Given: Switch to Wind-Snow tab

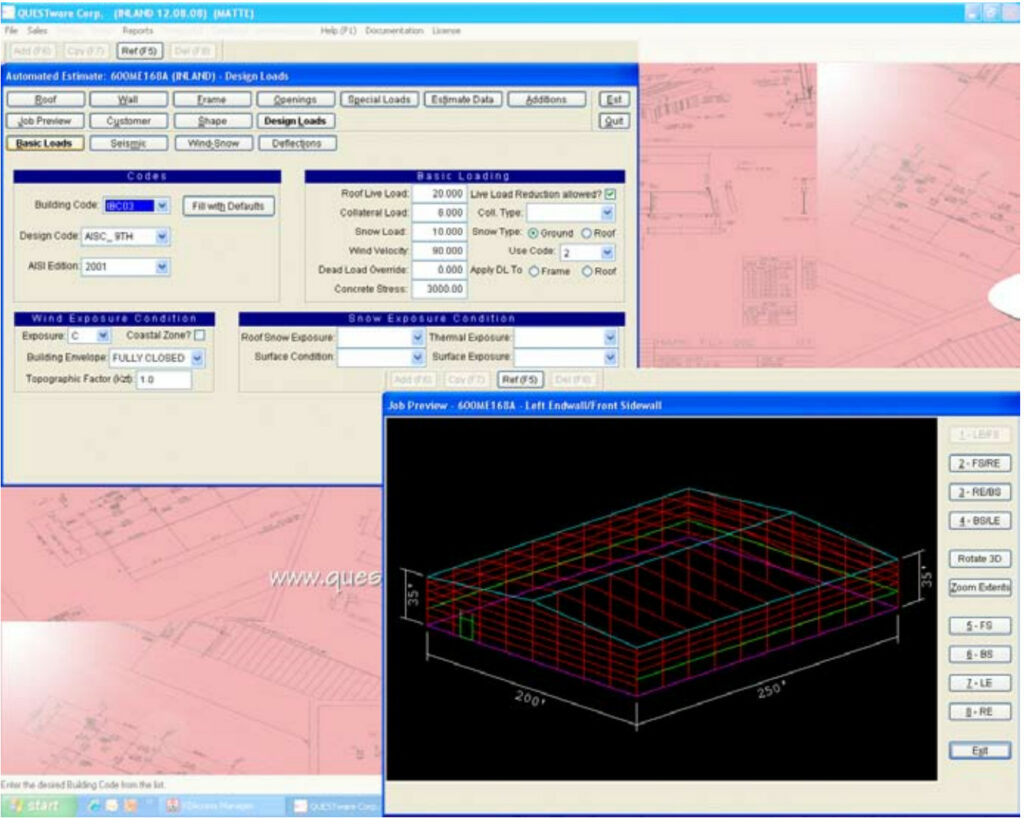Looking at the screenshot, I should (214, 143).
